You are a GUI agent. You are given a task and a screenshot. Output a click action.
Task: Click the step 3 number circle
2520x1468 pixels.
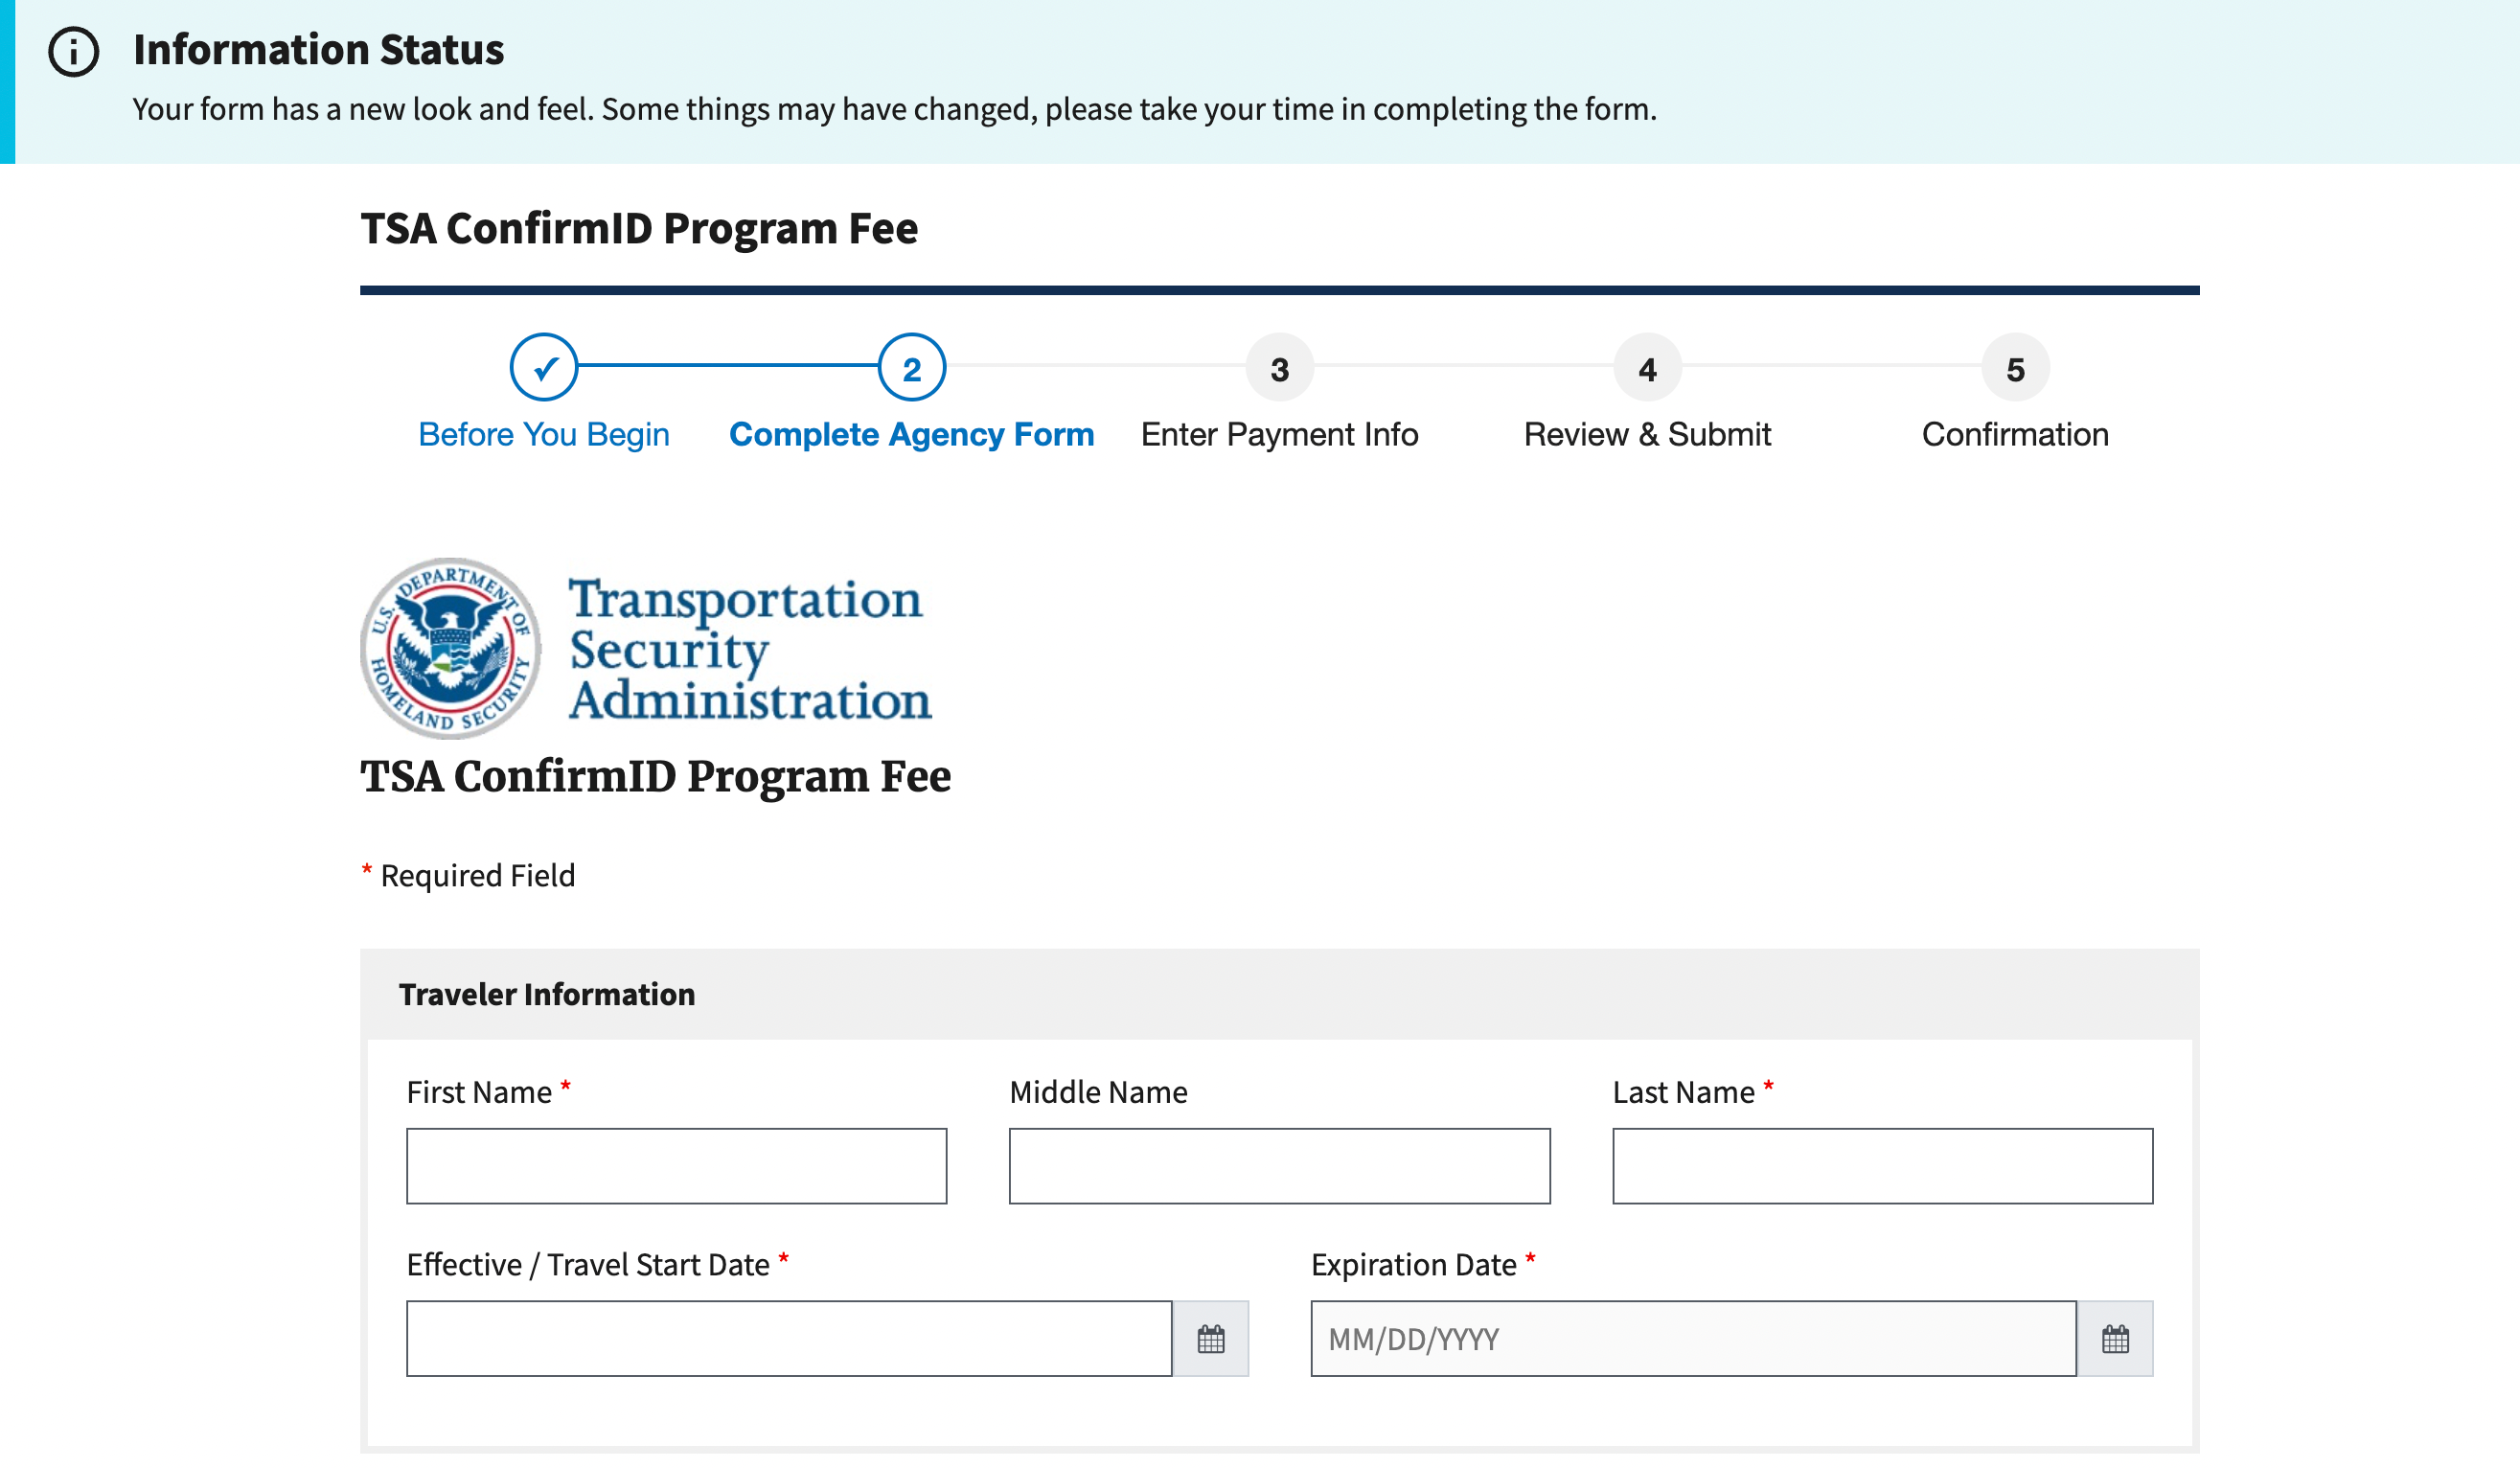coord(1279,368)
